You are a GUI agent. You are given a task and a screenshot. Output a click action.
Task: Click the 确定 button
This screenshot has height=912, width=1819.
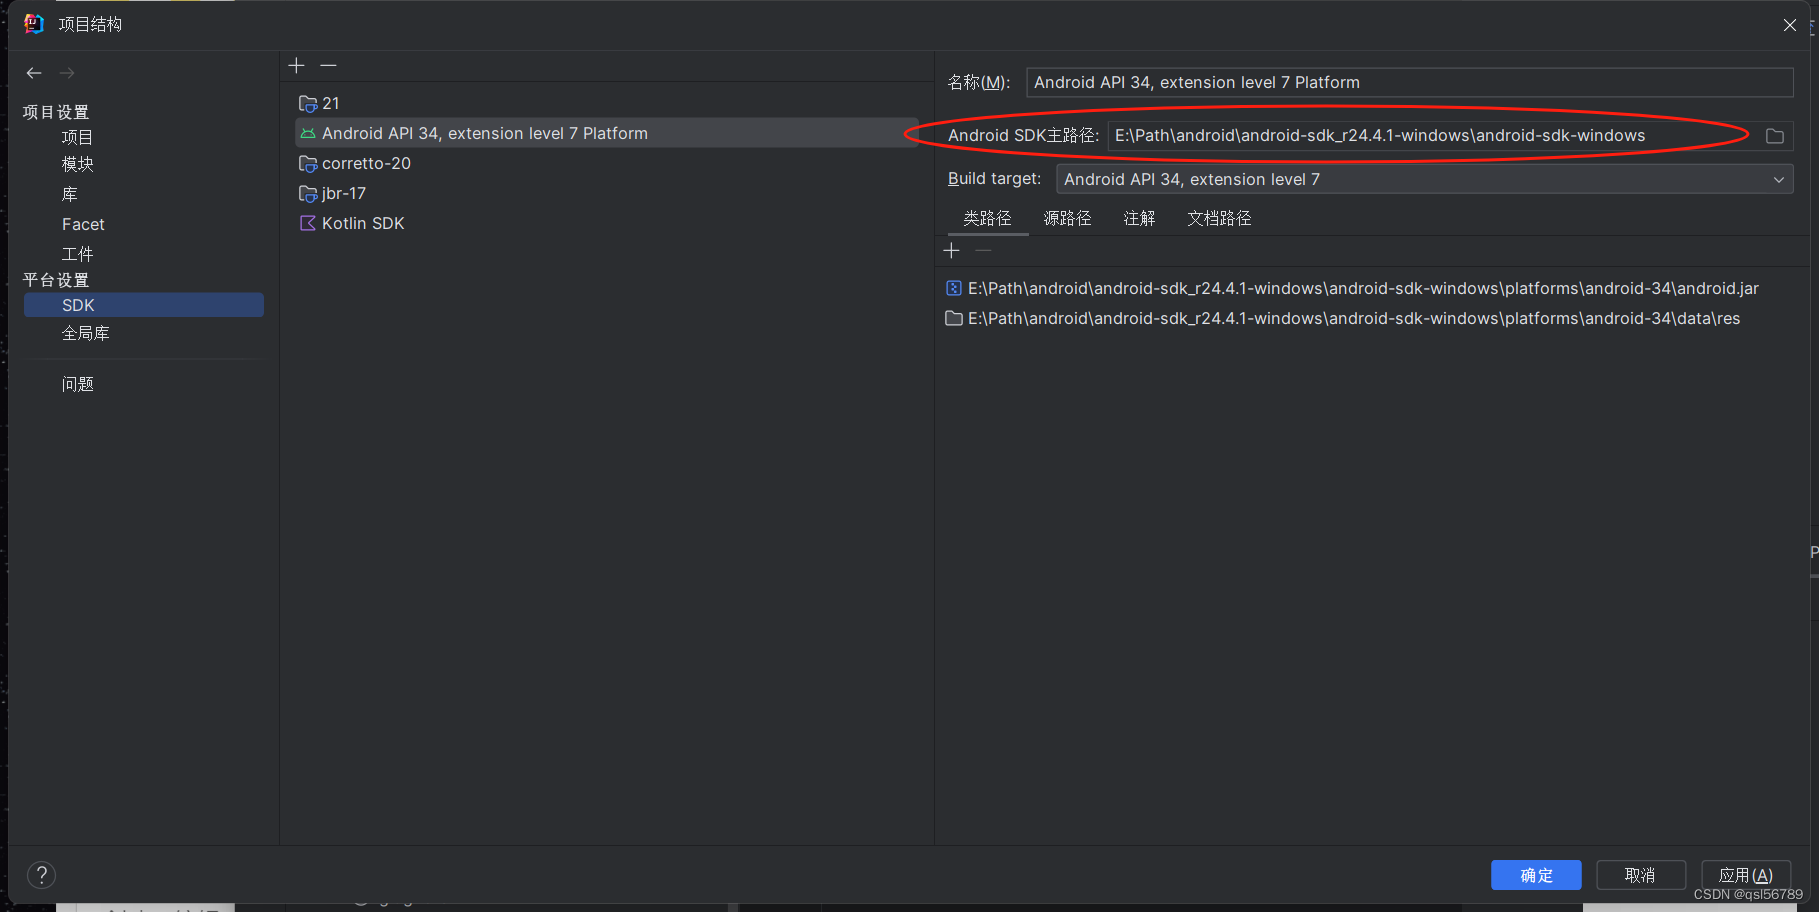1536,874
